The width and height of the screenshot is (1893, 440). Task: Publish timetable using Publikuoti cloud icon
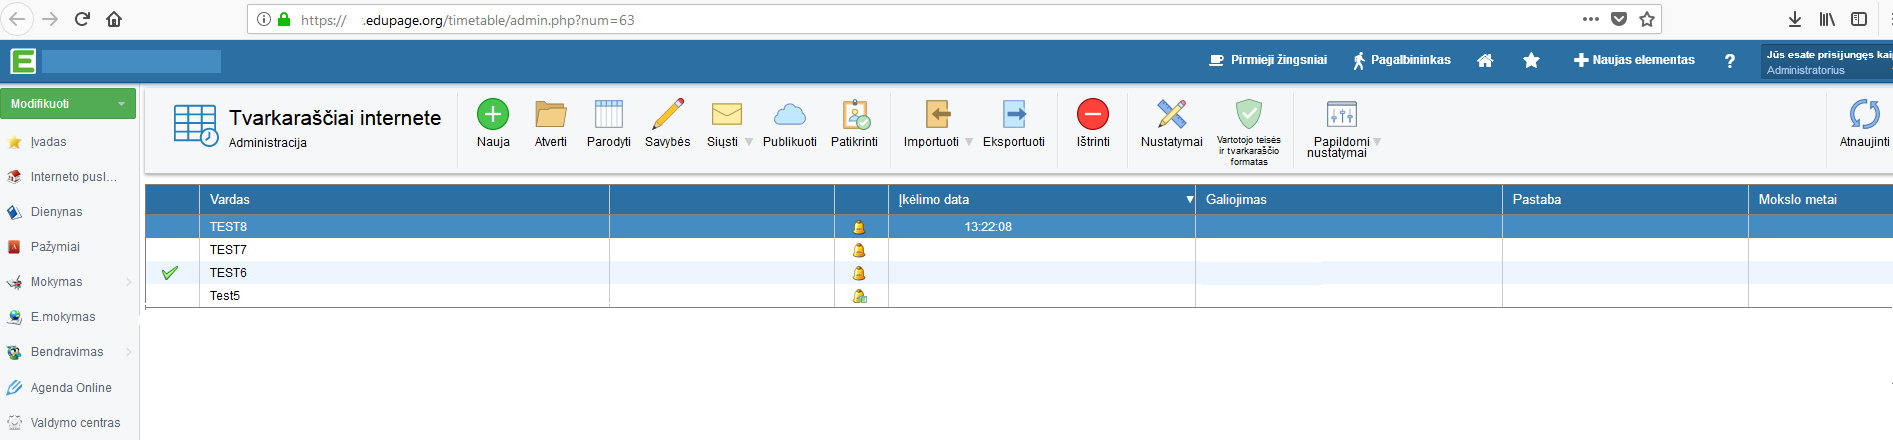click(x=789, y=115)
